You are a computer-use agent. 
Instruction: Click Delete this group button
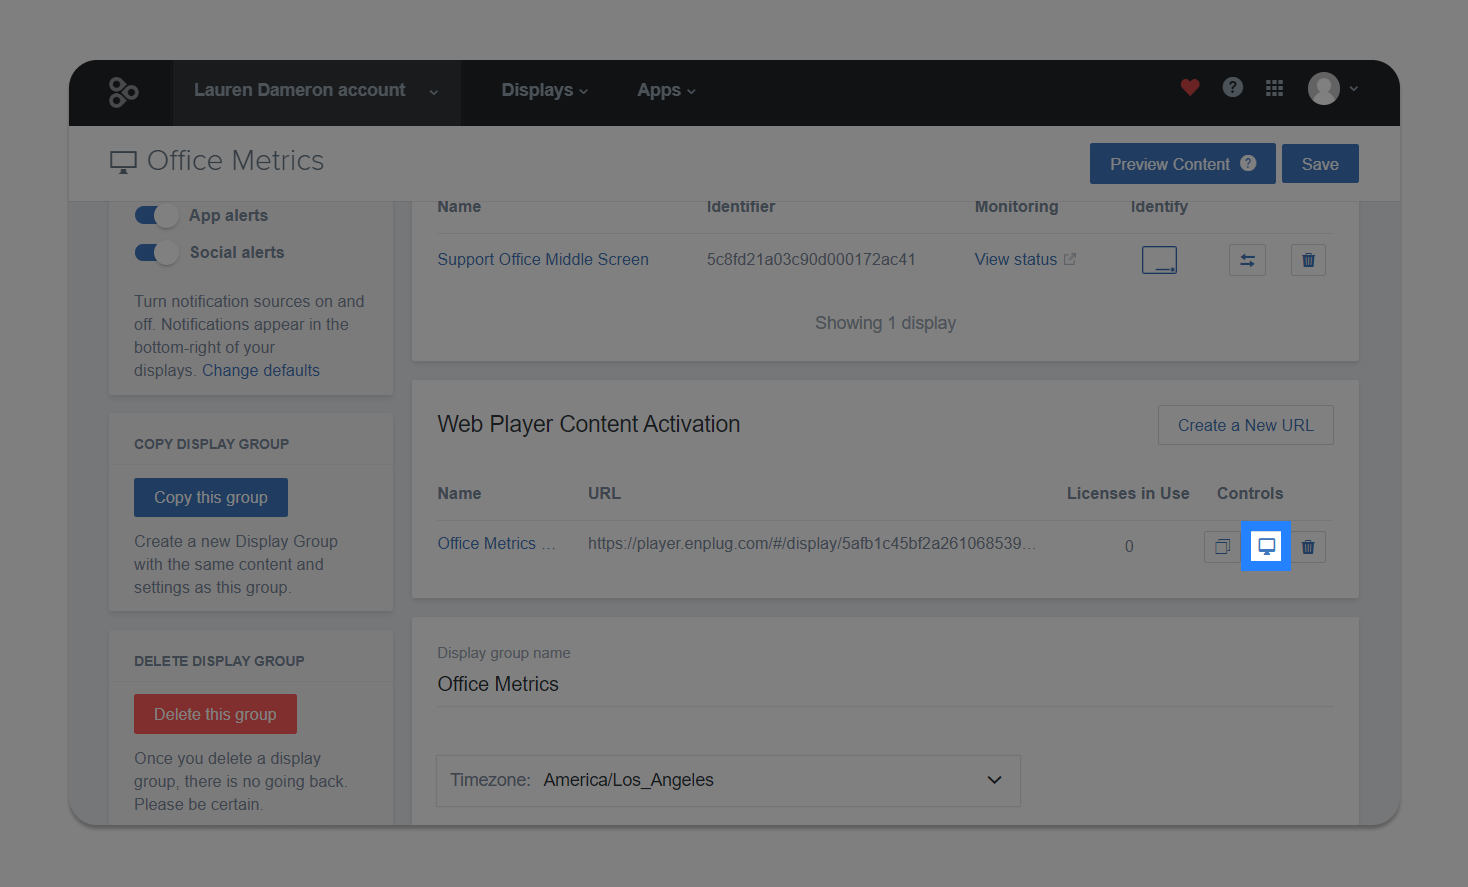click(215, 714)
